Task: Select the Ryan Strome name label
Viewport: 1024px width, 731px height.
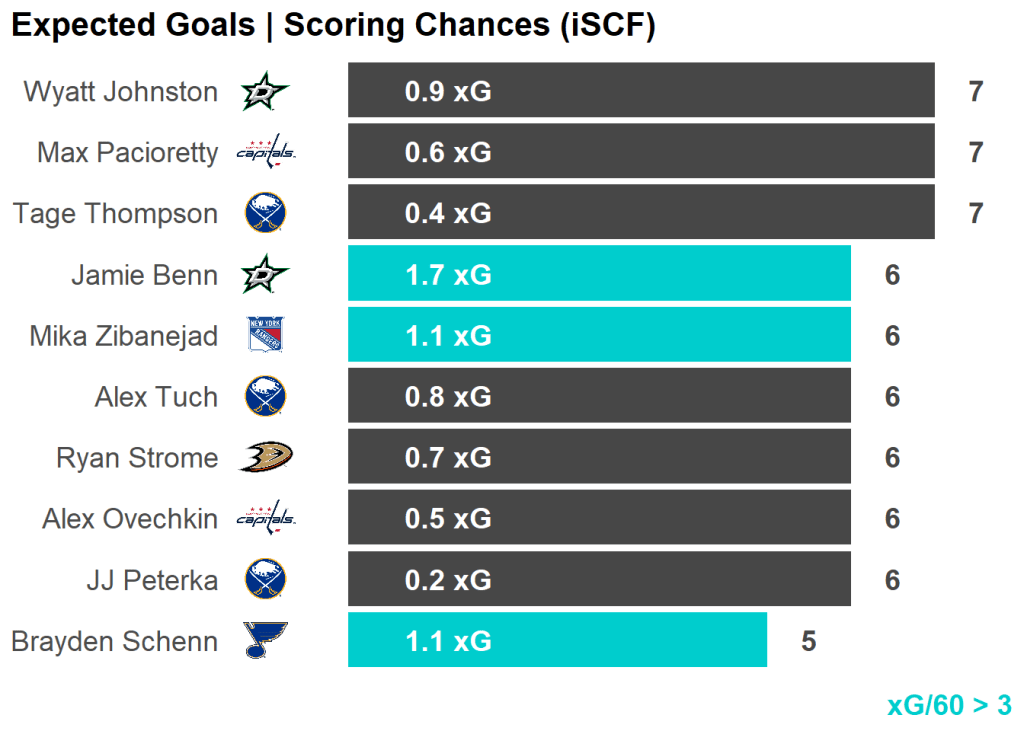Action: pos(137,458)
